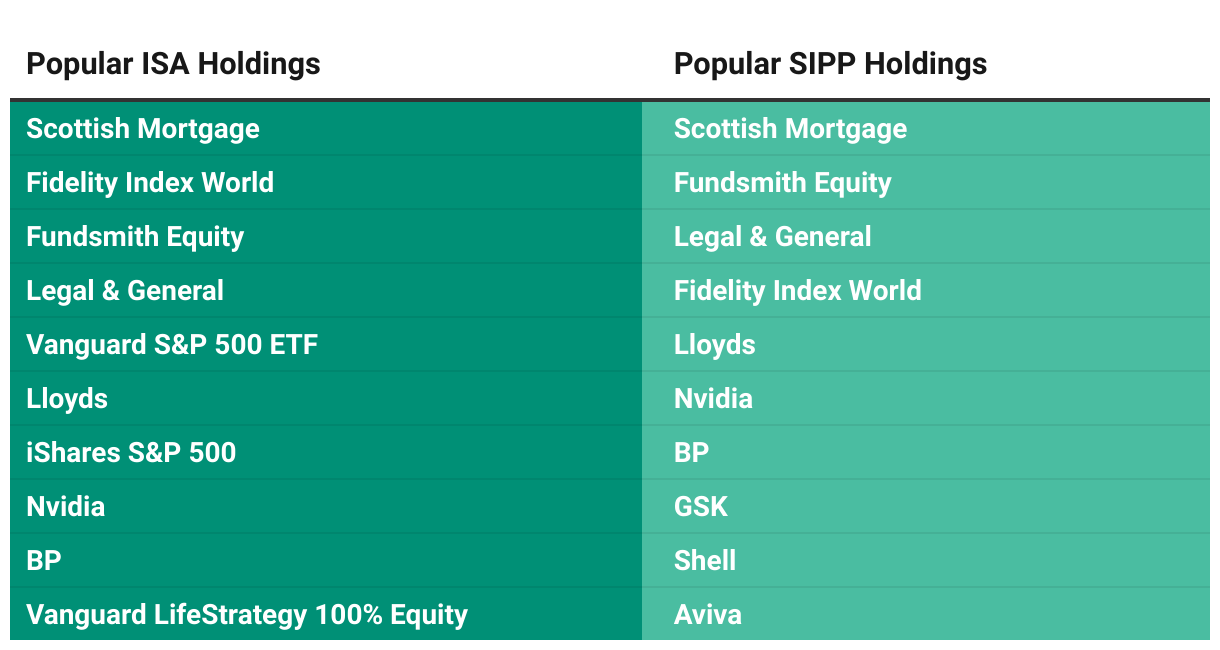
Task: Select Fidelity Index World in SIPP column
Action: click(x=798, y=291)
